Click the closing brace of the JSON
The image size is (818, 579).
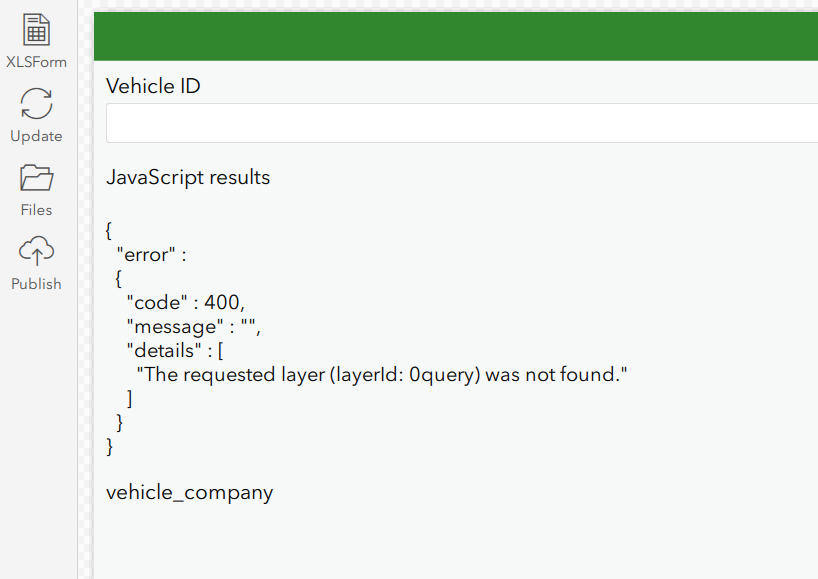109,446
